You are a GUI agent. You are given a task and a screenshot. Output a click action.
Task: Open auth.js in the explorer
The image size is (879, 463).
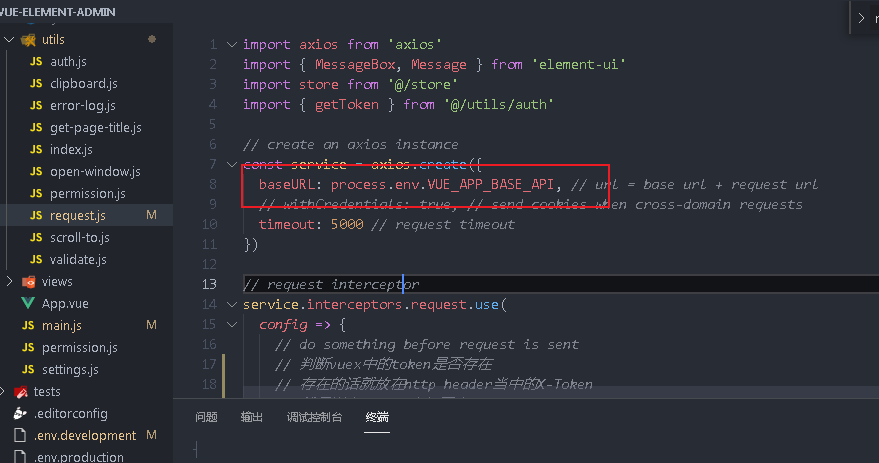68,62
